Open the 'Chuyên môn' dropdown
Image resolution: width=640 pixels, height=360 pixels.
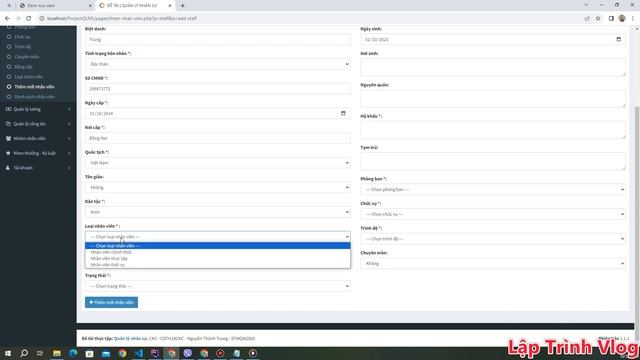[493, 263]
